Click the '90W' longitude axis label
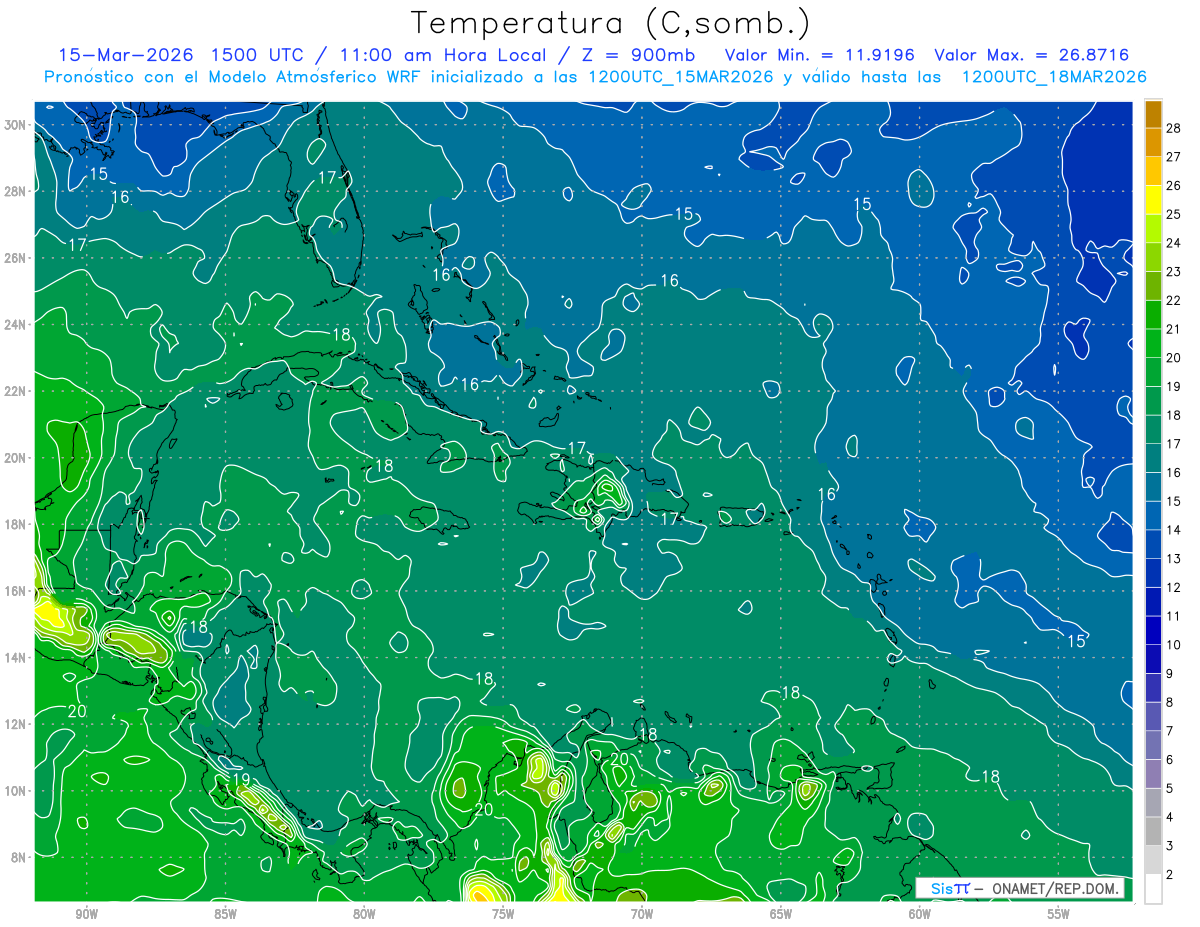1200x927 pixels. 86,914
